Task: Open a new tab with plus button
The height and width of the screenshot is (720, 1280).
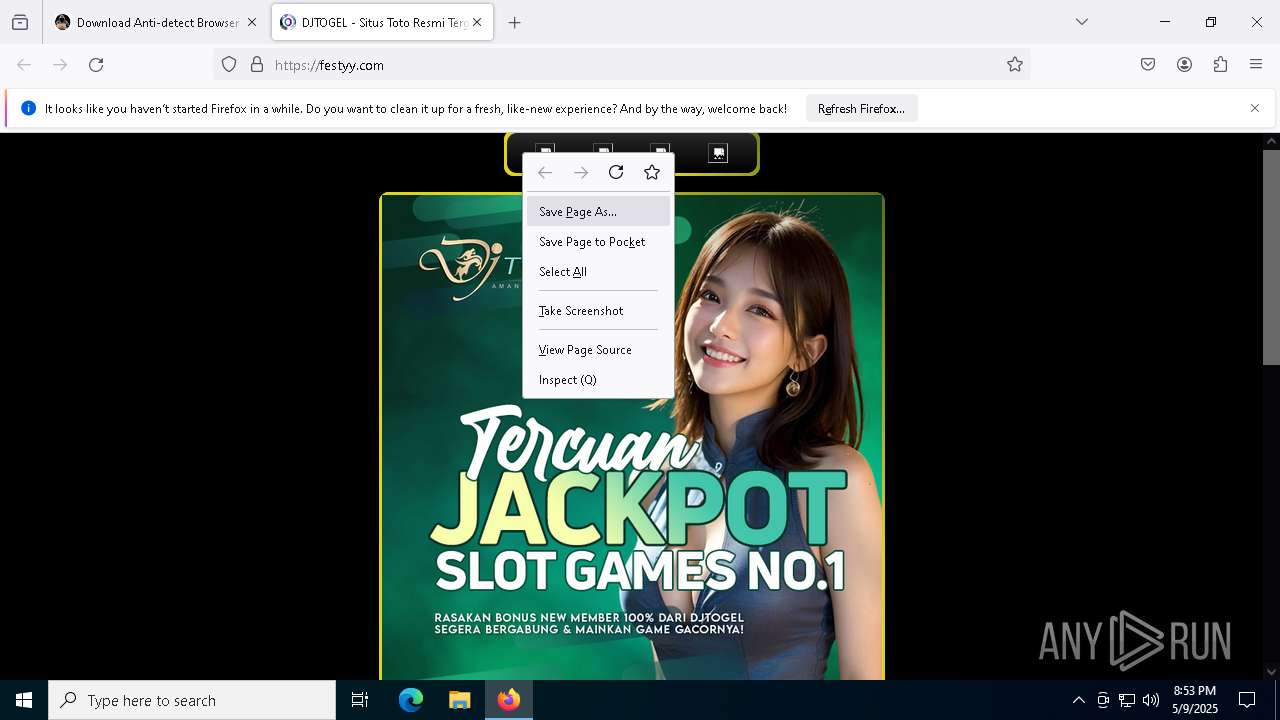Action: pyautogui.click(x=515, y=22)
